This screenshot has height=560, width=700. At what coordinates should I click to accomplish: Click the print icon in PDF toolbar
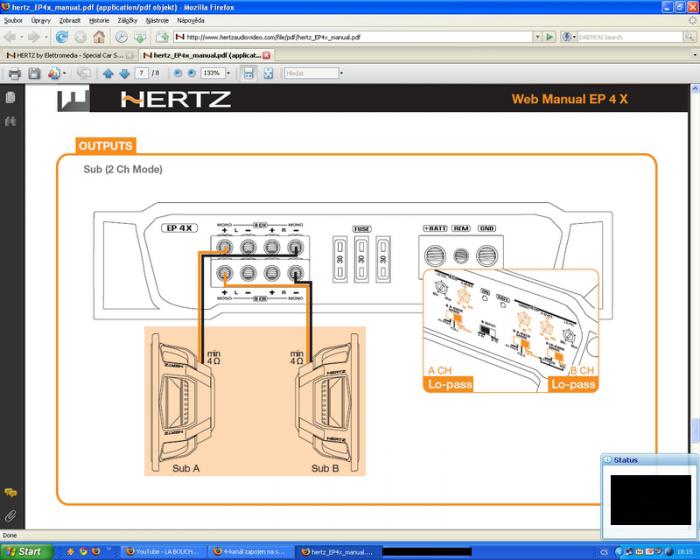coord(15,73)
